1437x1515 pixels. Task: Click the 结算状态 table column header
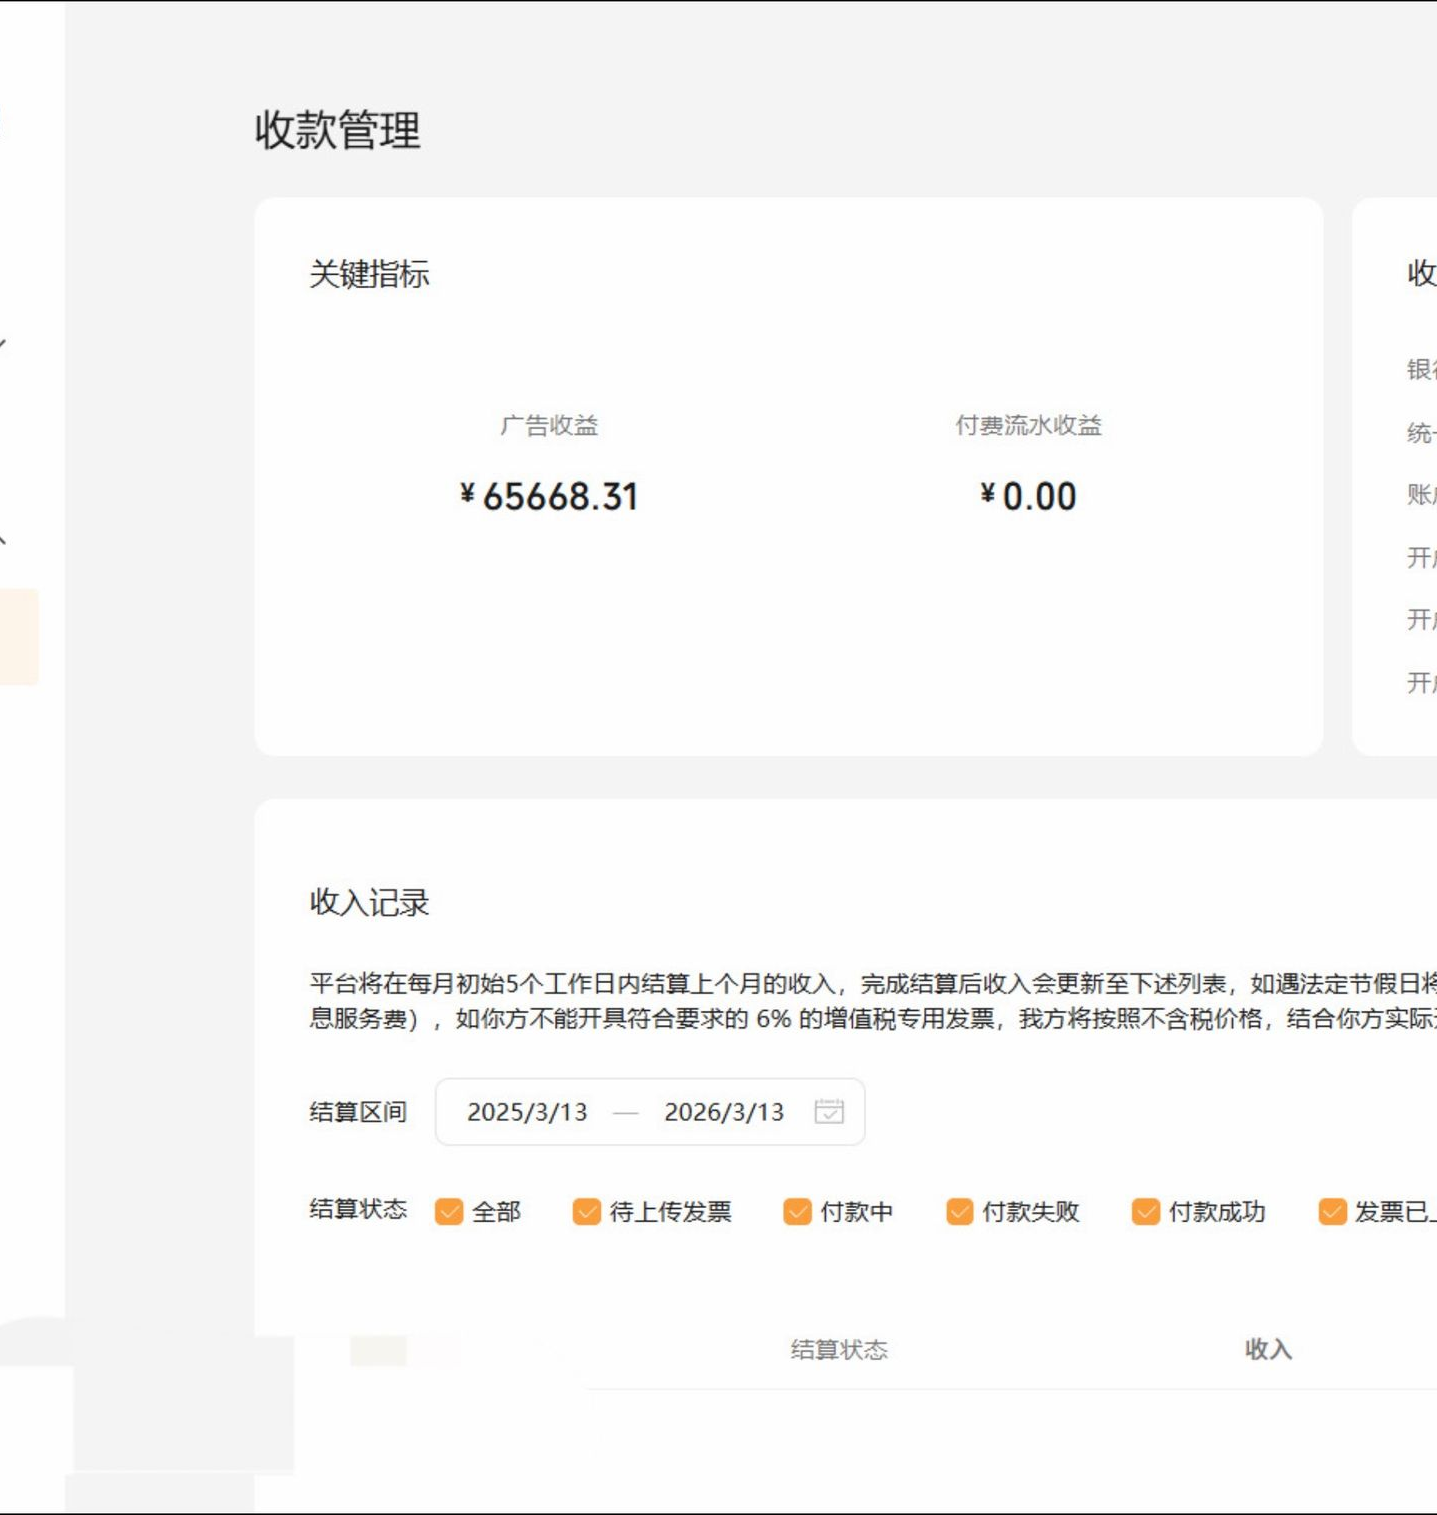click(x=839, y=1350)
